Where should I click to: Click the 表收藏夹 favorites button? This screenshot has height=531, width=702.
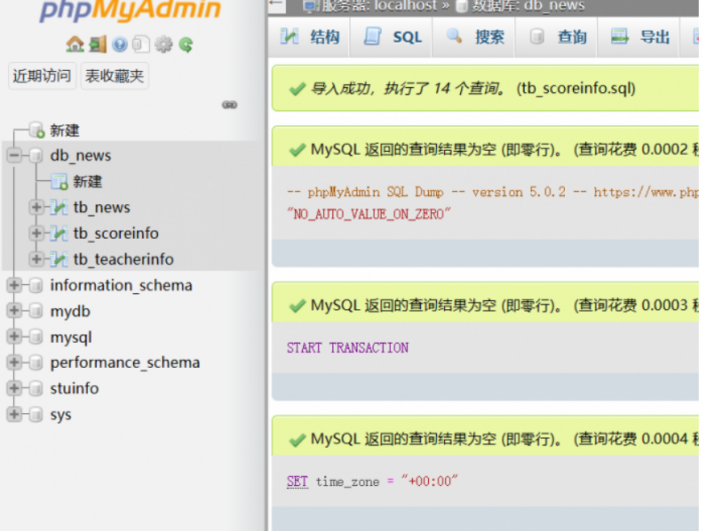click(x=115, y=76)
